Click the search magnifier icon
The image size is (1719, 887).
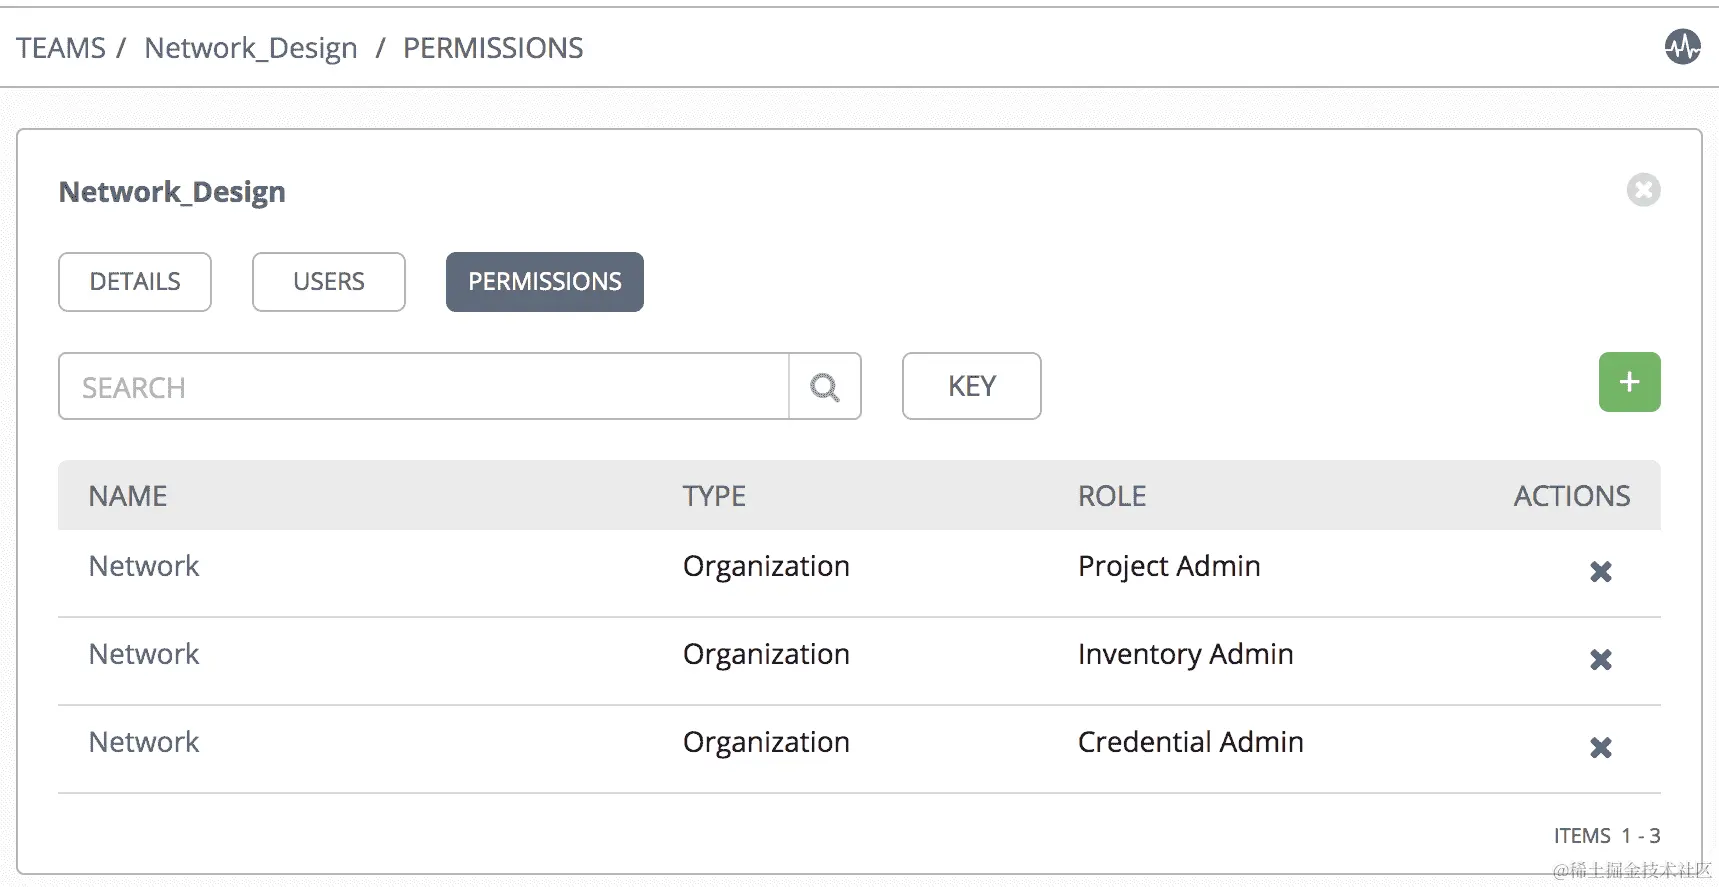tap(824, 387)
